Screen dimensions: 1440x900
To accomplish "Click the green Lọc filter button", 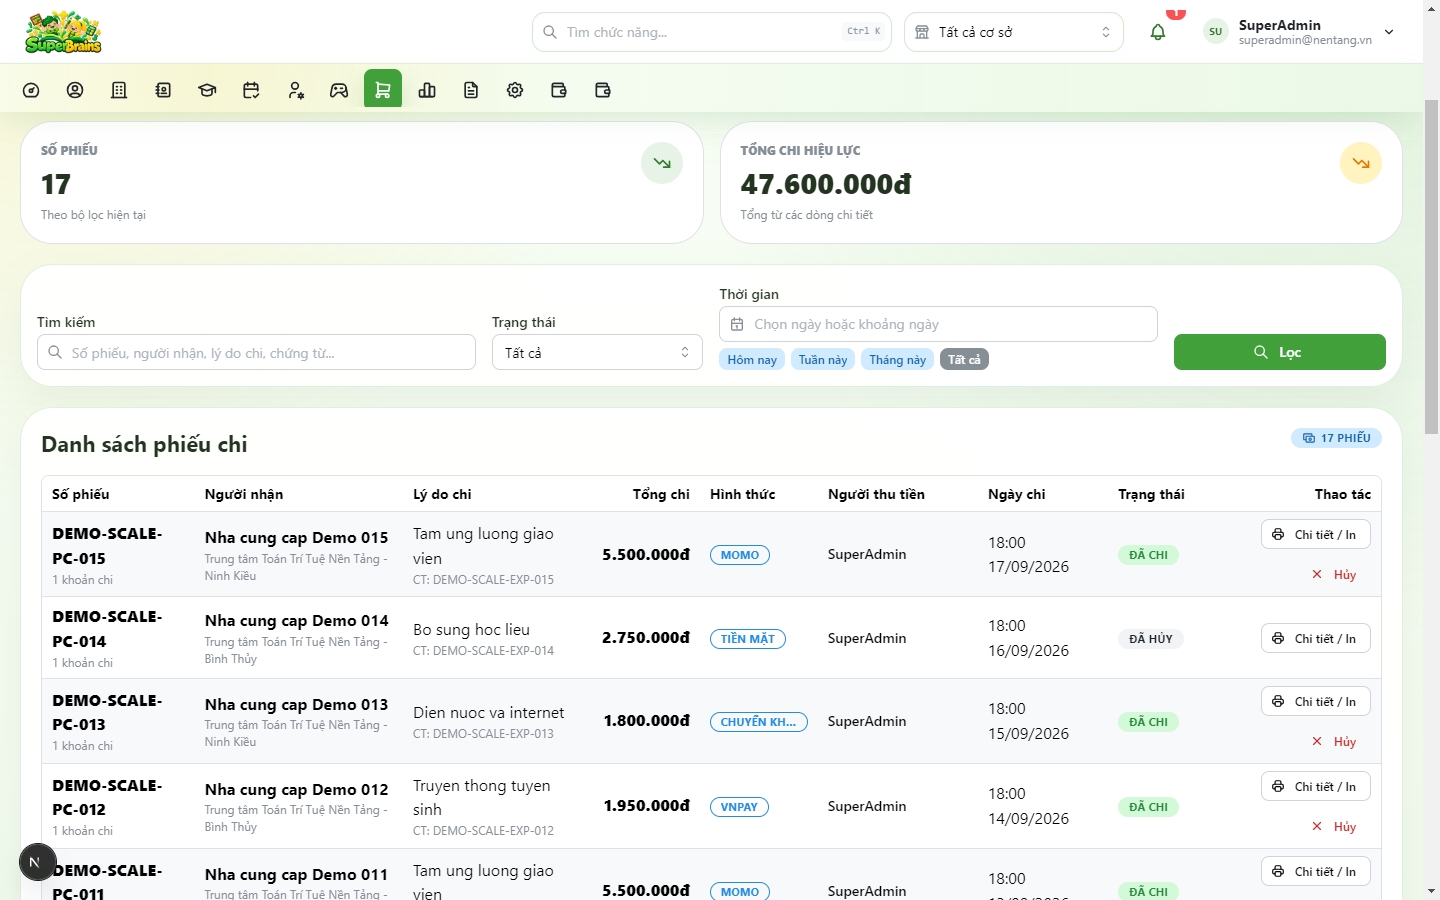I will click(1280, 352).
